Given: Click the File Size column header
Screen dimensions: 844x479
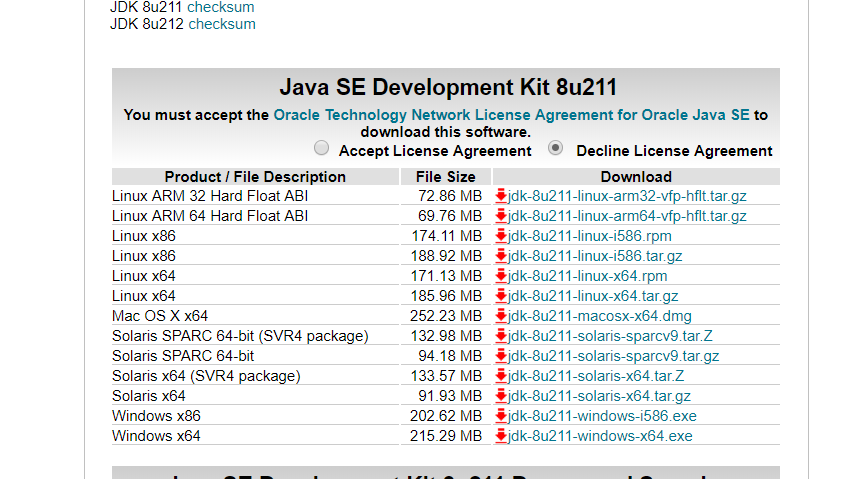Looking at the screenshot, I should pyautogui.click(x=446, y=177).
